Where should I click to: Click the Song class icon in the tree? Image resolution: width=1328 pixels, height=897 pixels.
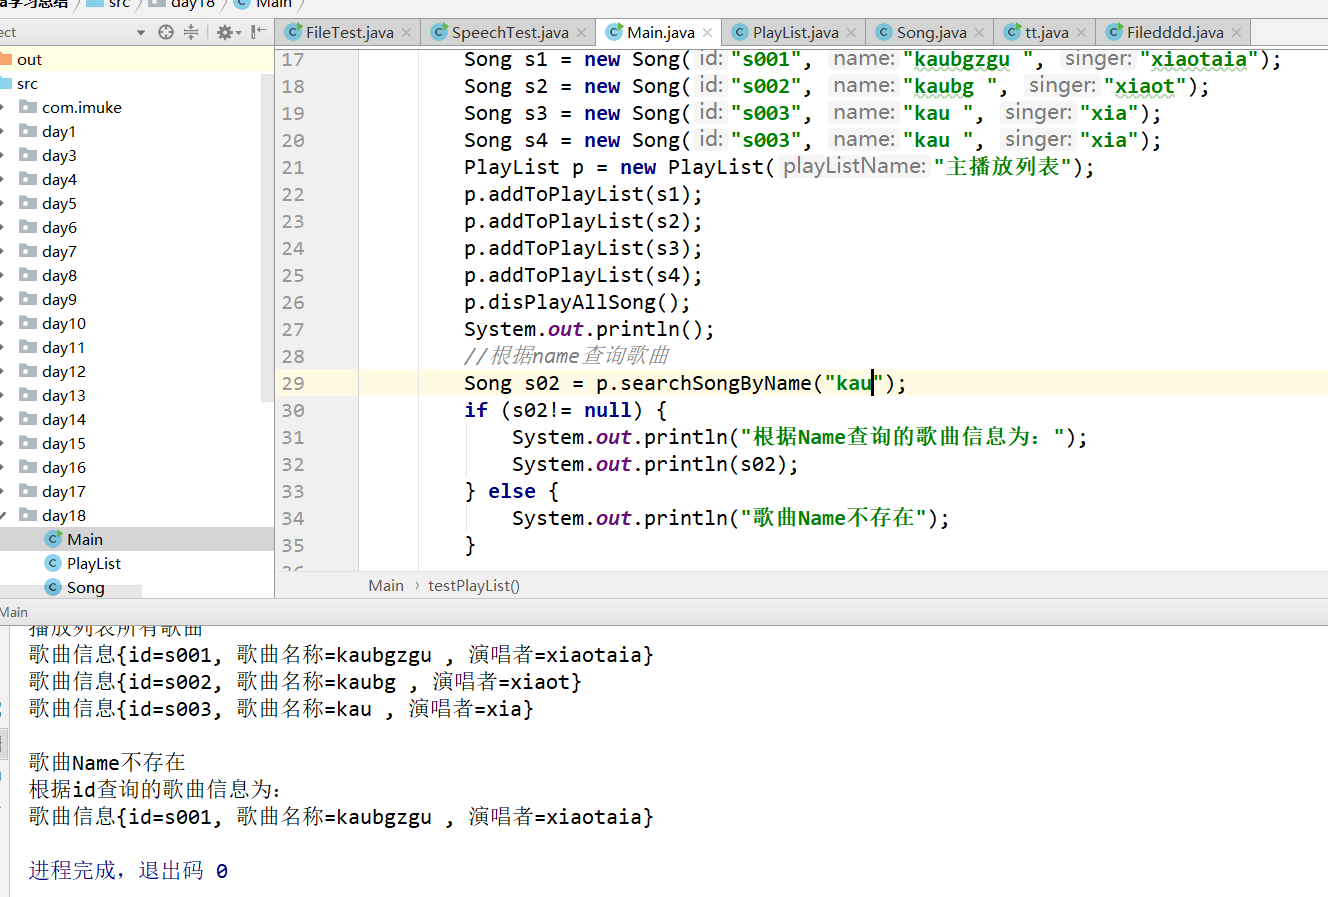click(x=54, y=587)
